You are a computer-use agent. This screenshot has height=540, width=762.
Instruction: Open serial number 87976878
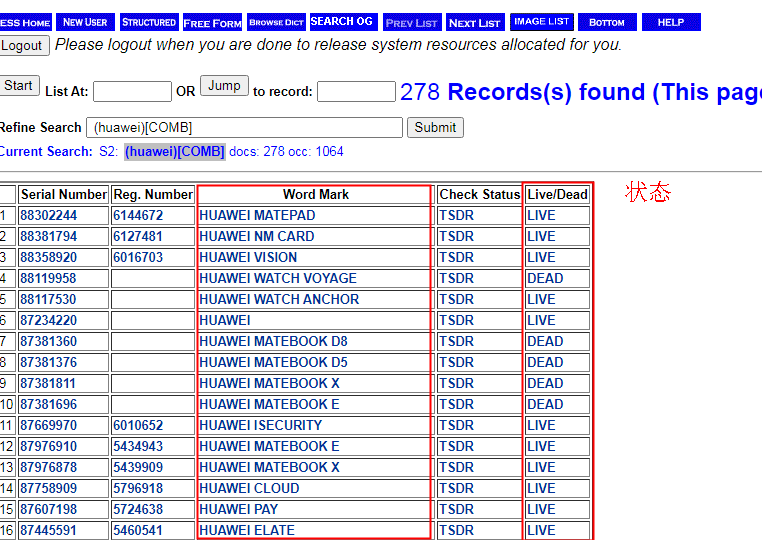click(49, 467)
